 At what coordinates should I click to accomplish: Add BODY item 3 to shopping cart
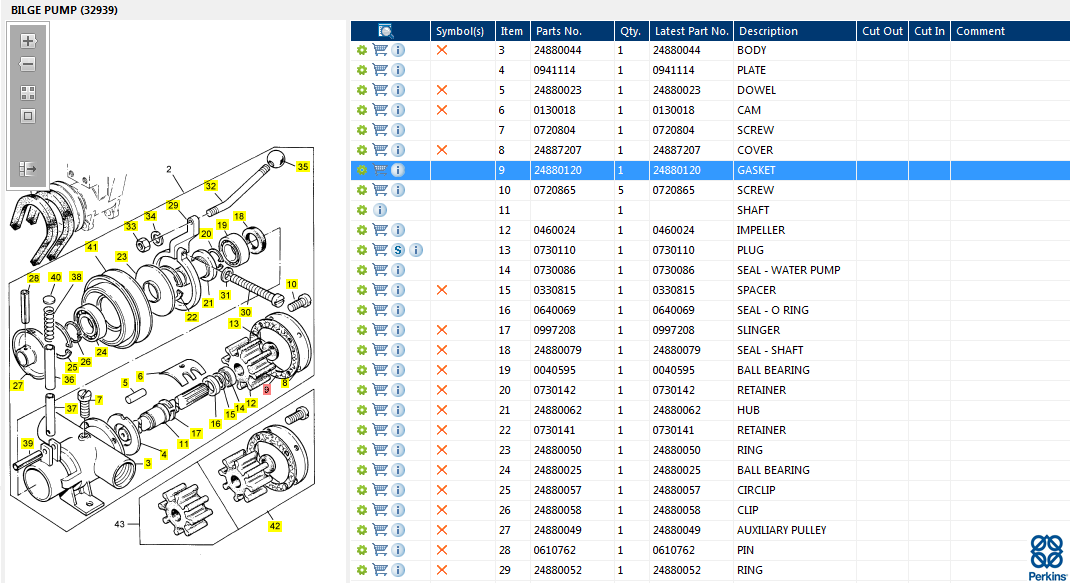[380, 50]
